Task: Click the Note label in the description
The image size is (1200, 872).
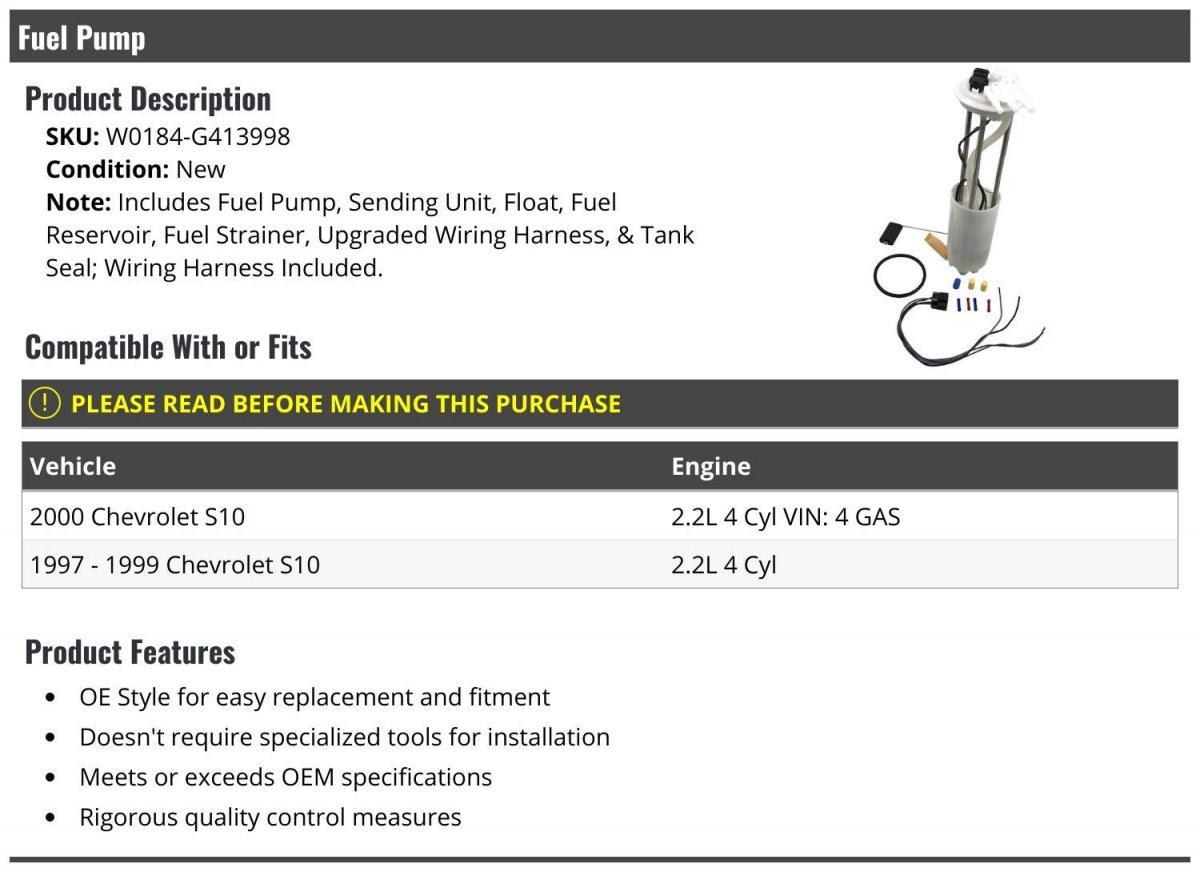Action: point(78,202)
